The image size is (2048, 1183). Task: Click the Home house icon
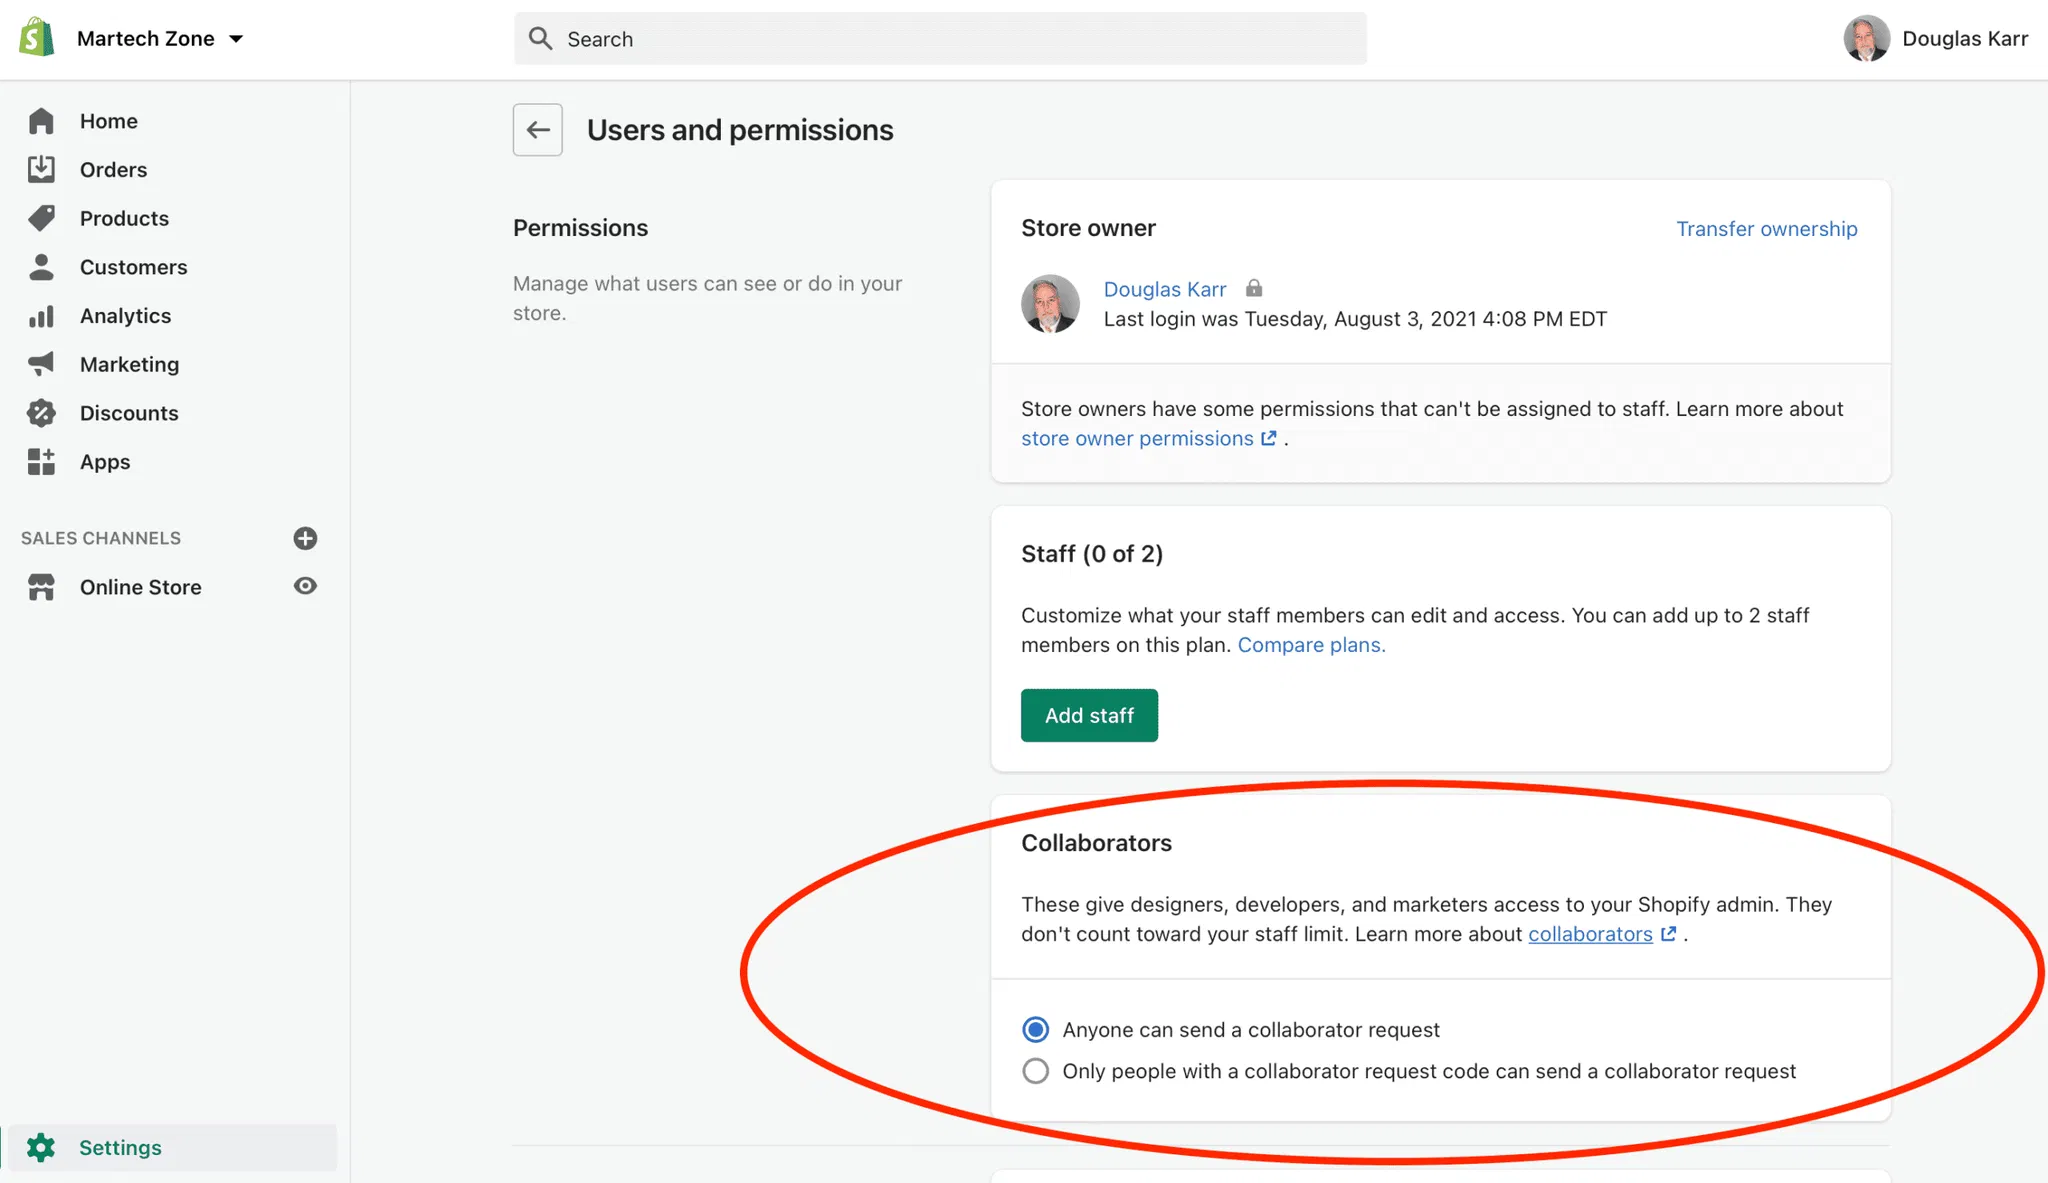coord(41,121)
